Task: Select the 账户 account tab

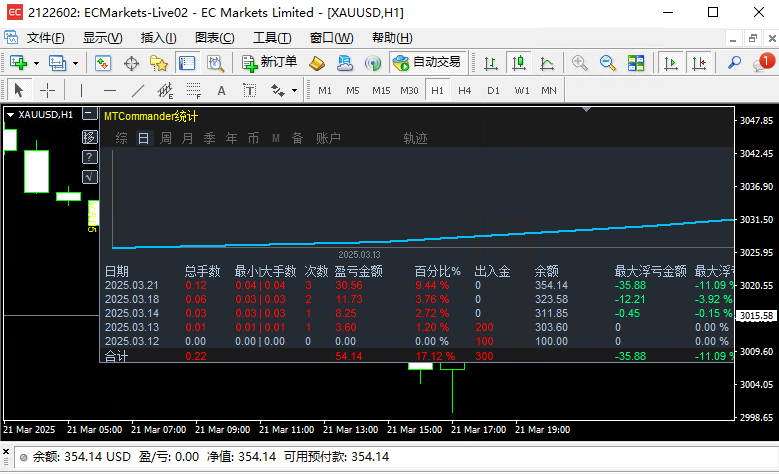Action: tap(328, 138)
